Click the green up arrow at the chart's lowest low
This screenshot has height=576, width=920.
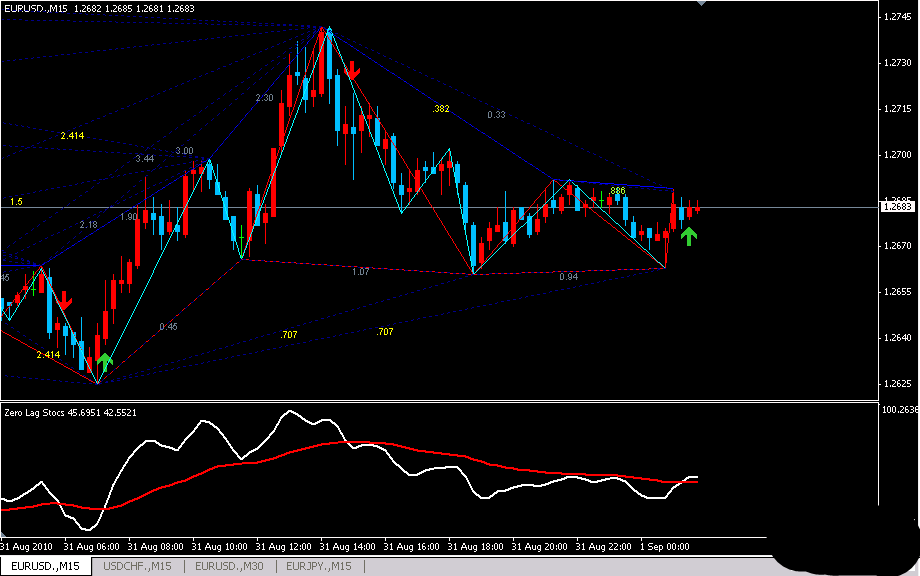coord(104,361)
